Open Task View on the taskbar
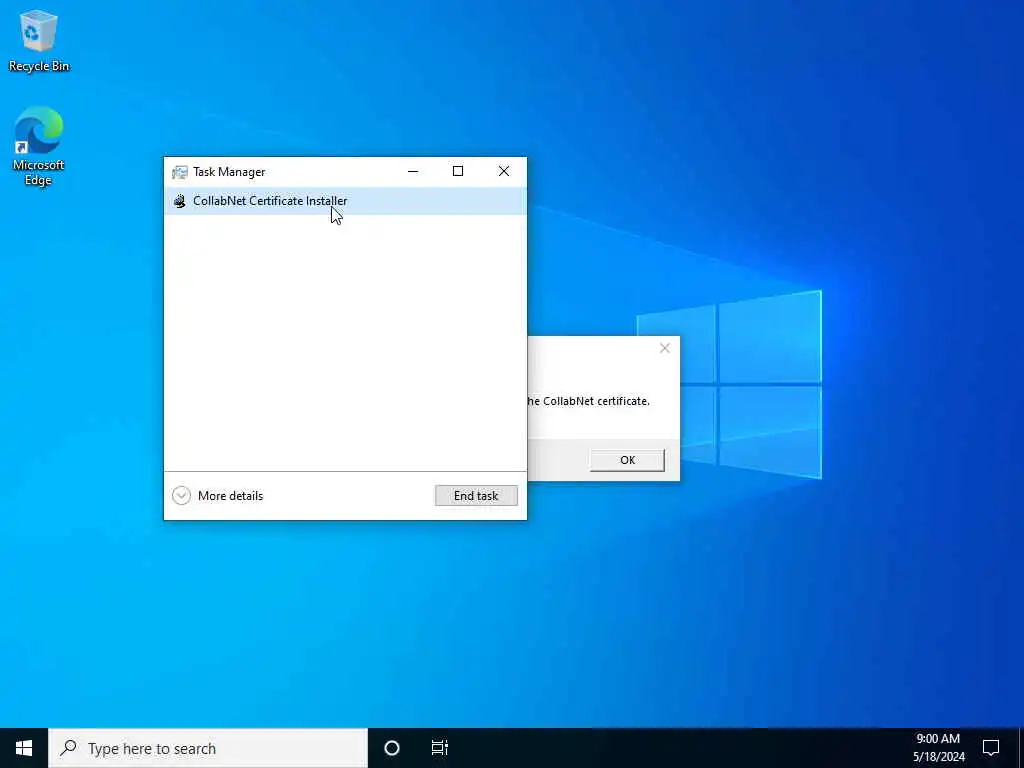This screenshot has width=1024, height=768. click(440, 748)
